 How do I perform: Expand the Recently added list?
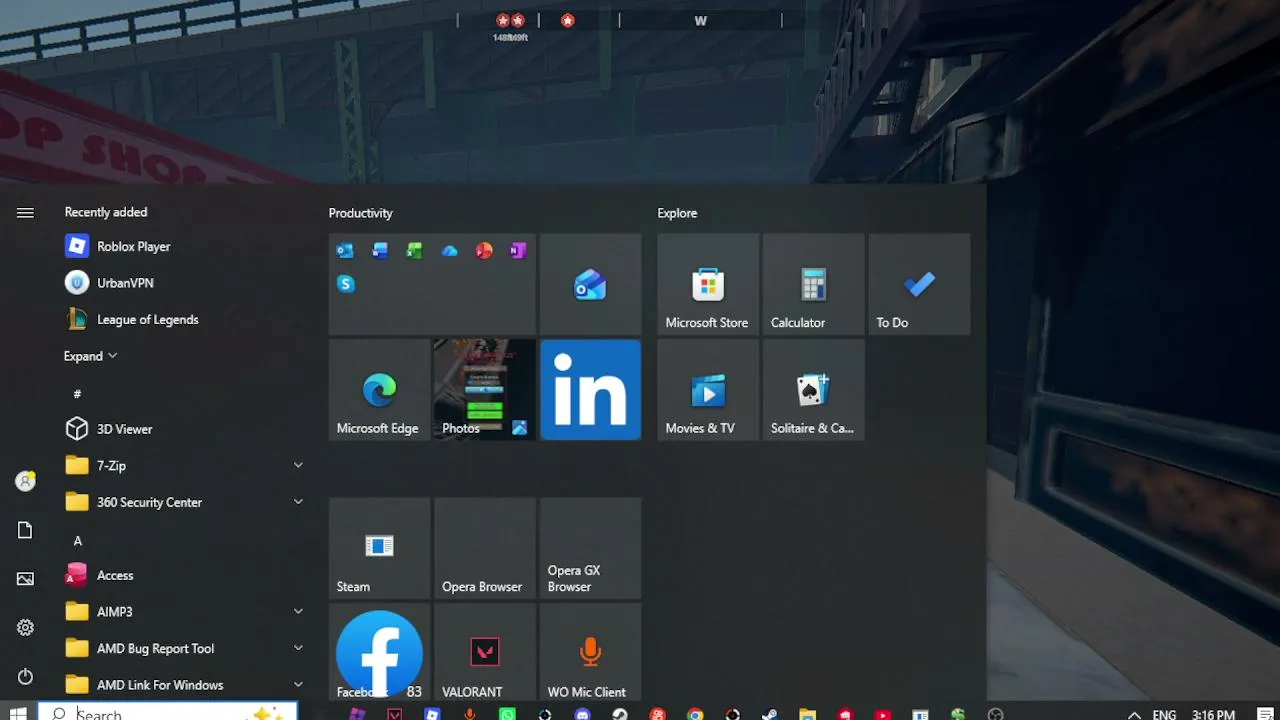[91, 356]
